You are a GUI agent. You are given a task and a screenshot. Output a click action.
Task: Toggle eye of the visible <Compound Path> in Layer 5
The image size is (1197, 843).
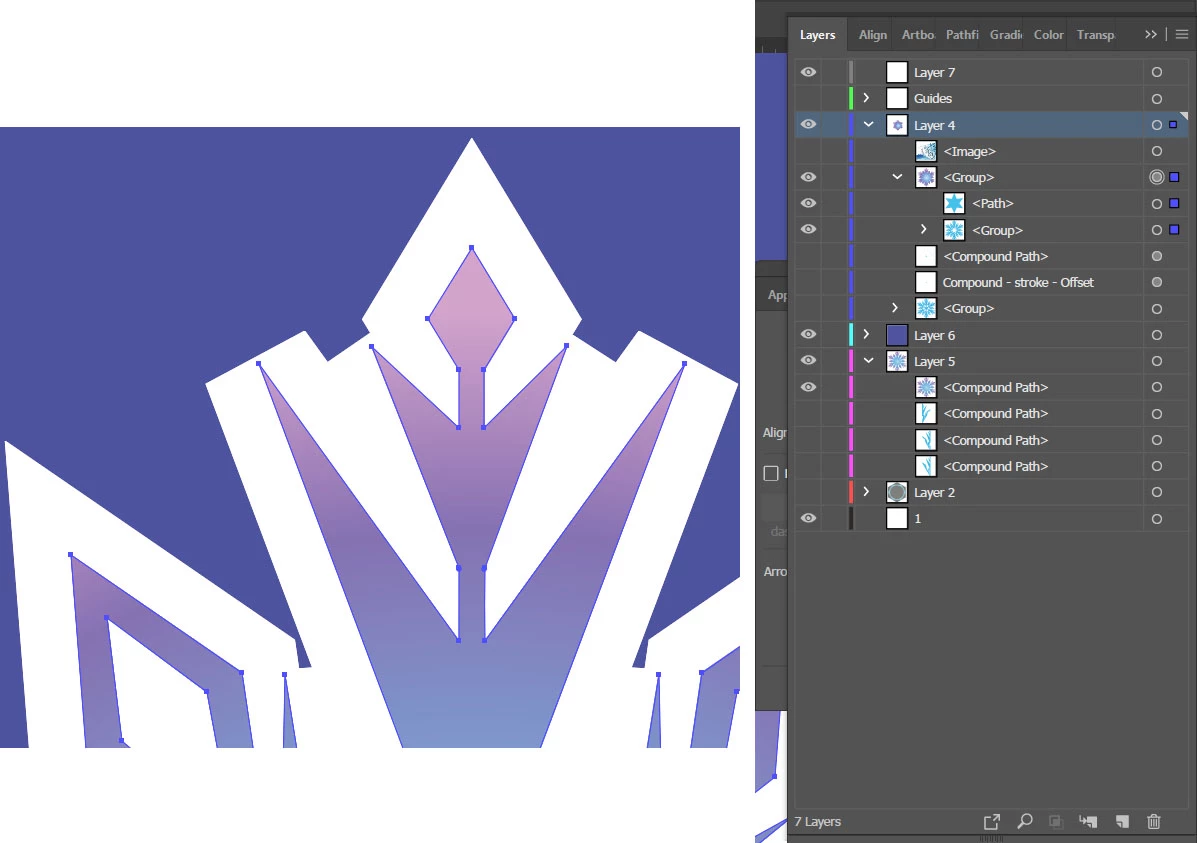pos(808,387)
